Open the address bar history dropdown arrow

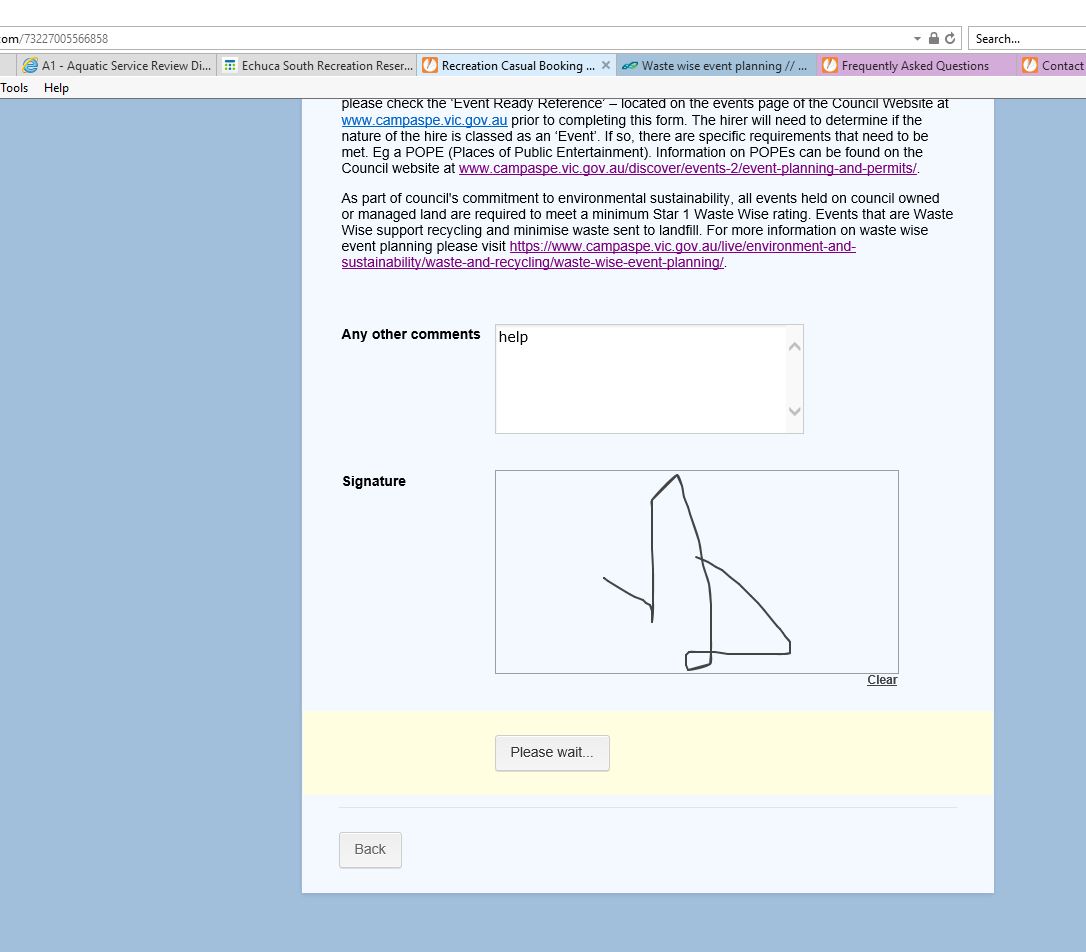pyautogui.click(x=917, y=39)
